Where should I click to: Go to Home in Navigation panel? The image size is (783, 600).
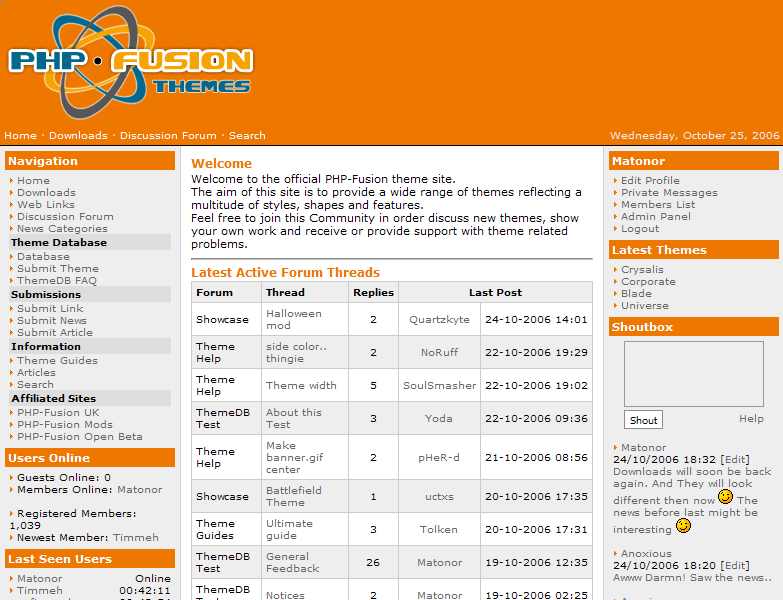pos(33,181)
